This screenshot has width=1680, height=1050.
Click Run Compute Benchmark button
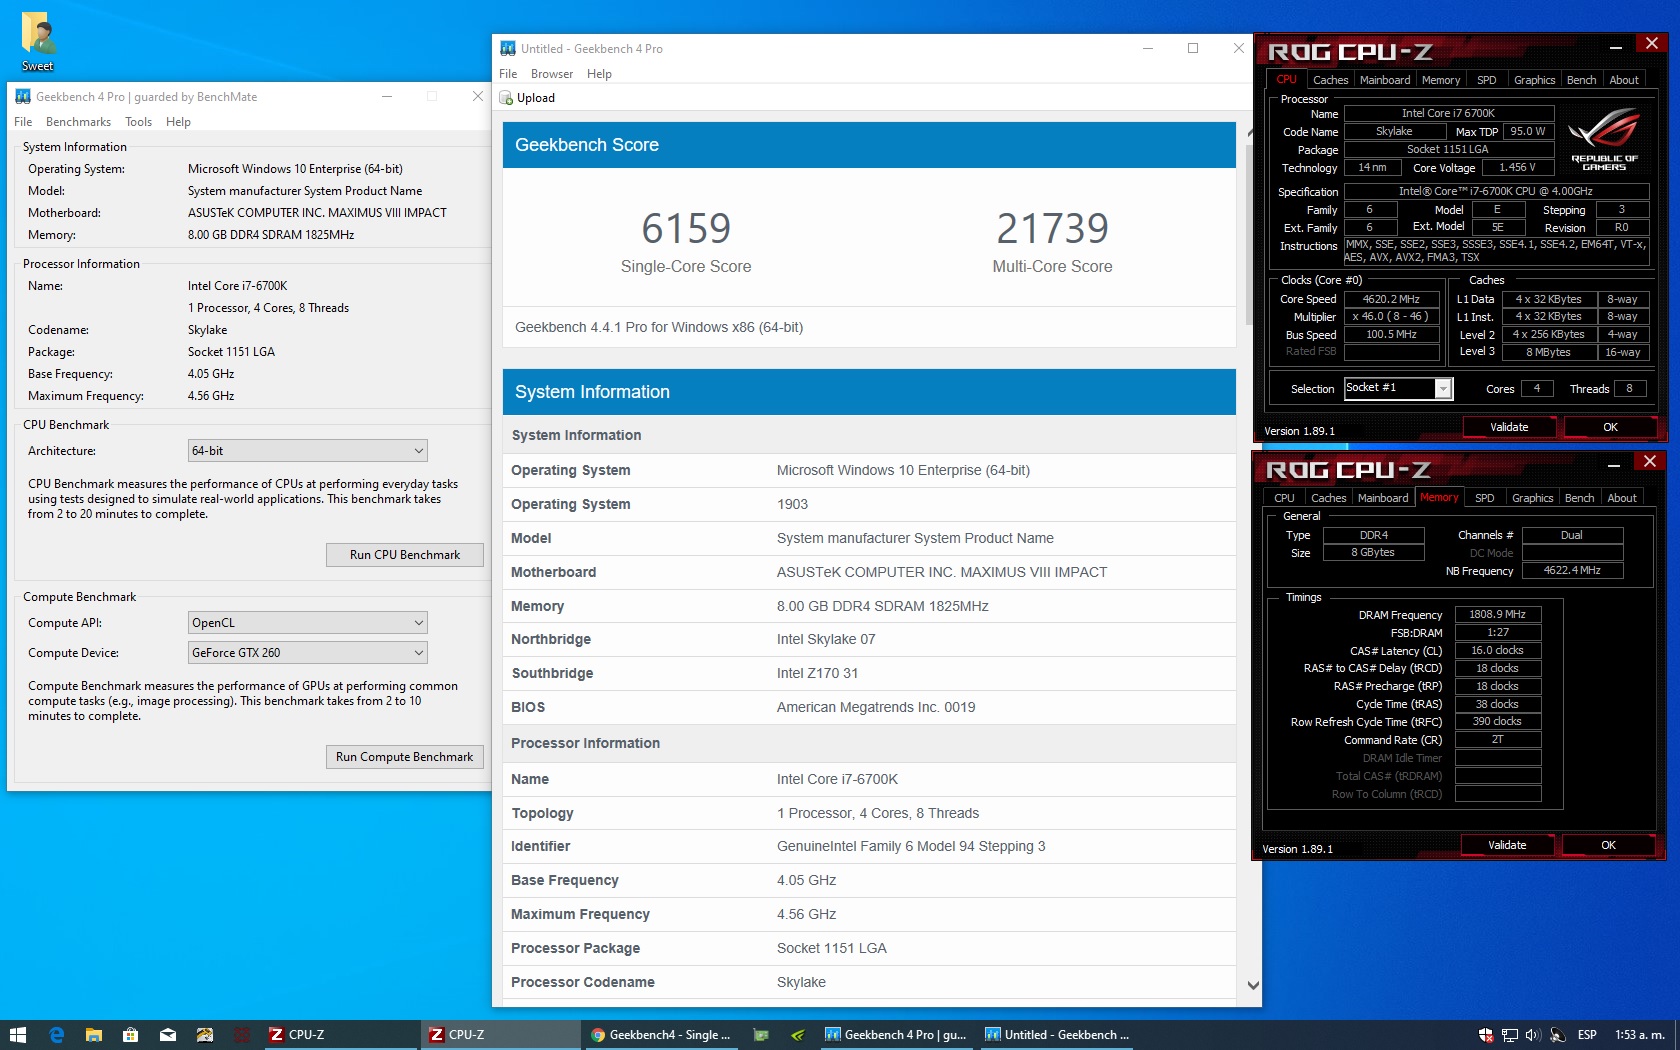coord(405,757)
